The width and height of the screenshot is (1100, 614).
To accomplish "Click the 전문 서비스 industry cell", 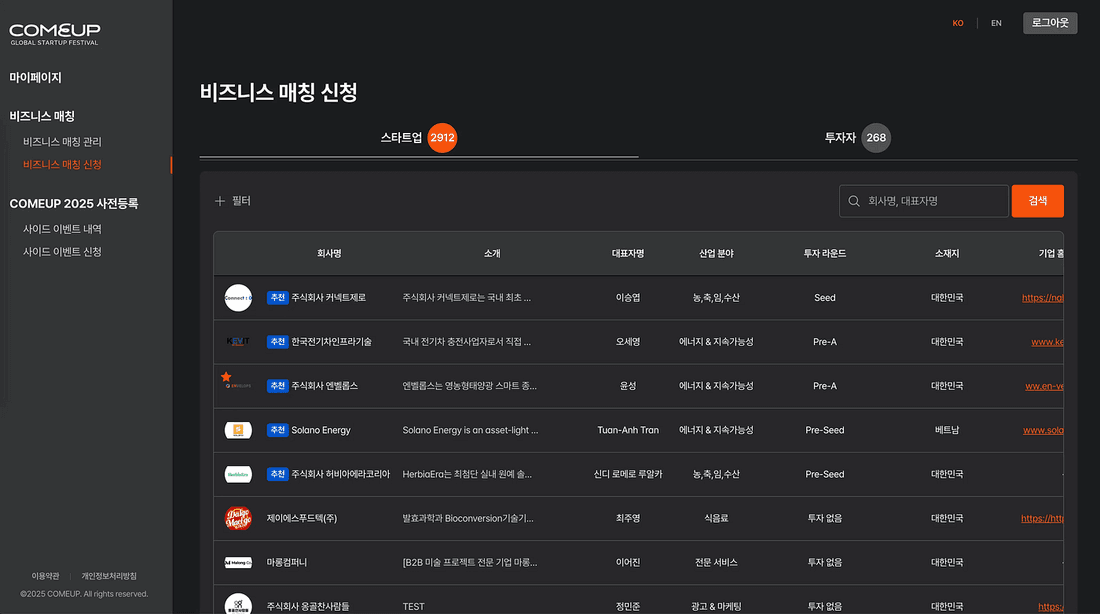I will pos(716,563).
